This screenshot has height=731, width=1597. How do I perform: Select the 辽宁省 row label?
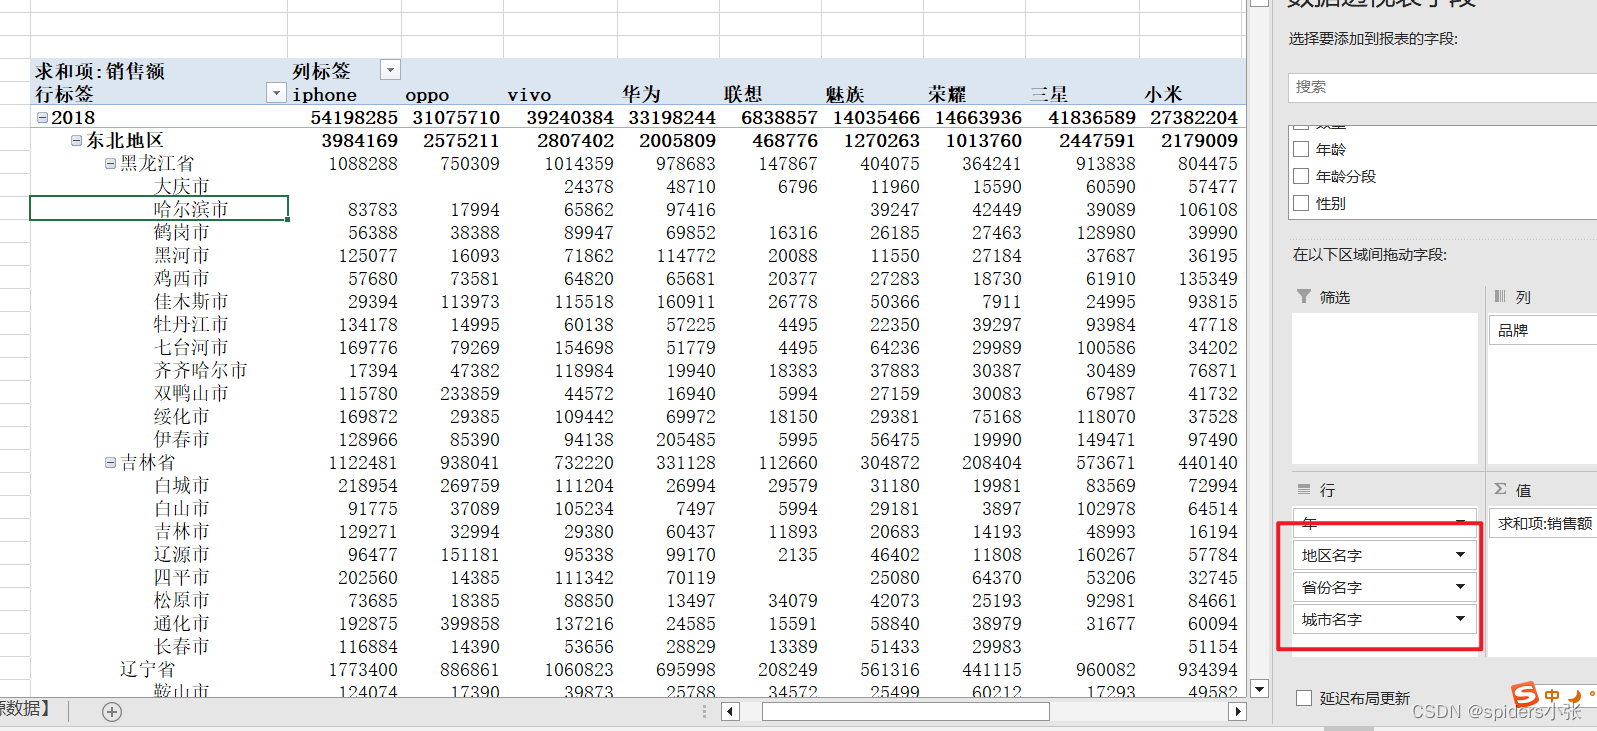(x=148, y=669)
